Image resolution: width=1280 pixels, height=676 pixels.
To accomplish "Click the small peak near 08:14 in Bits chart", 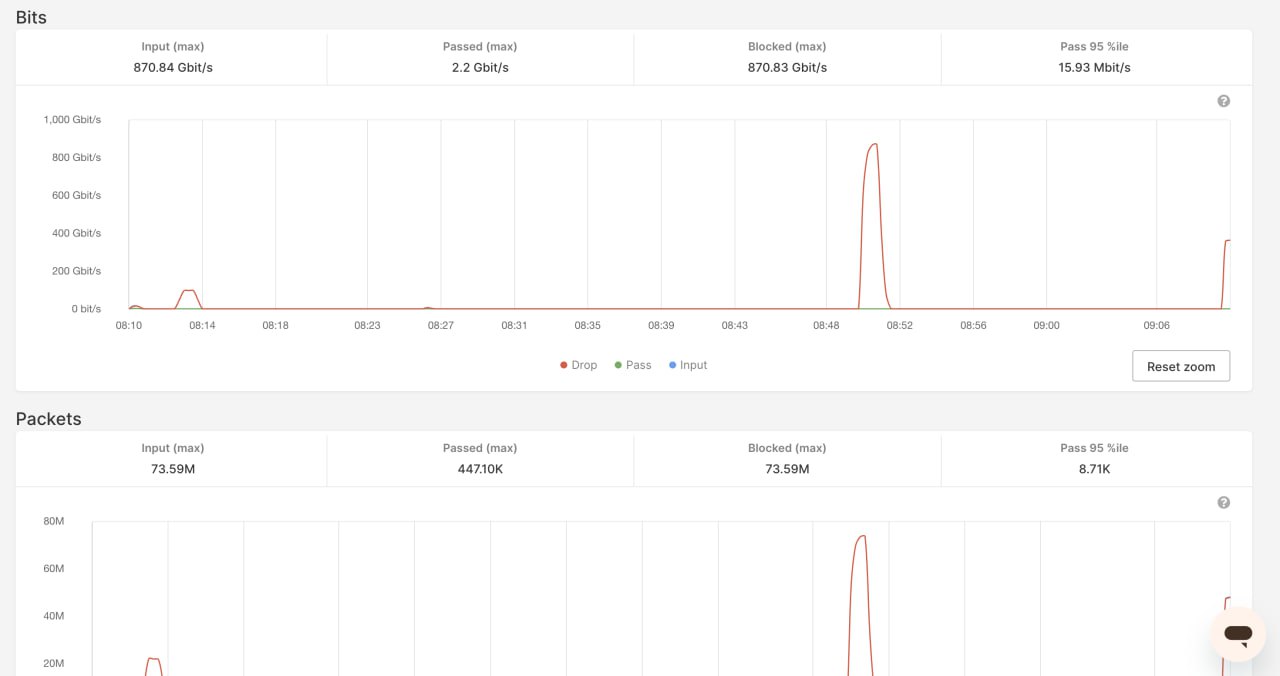I will (187, 291).
